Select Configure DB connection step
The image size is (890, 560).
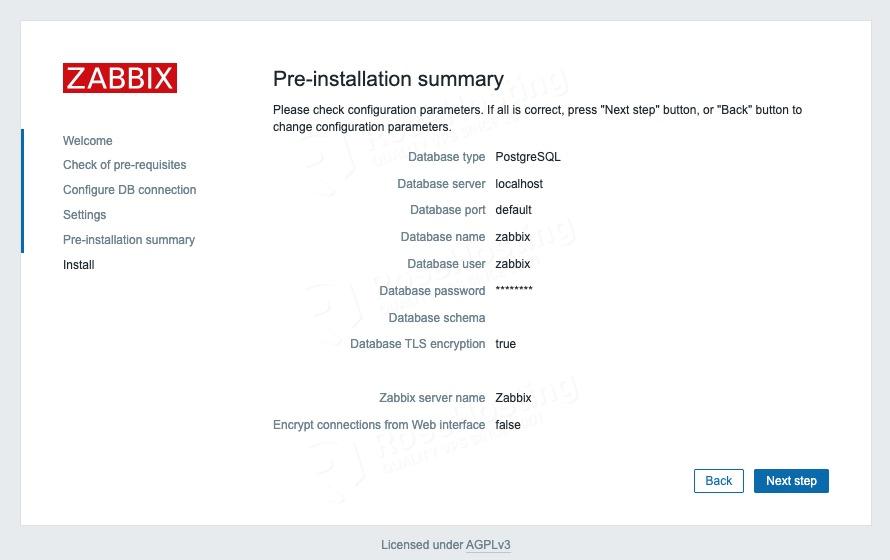[129, 190]
